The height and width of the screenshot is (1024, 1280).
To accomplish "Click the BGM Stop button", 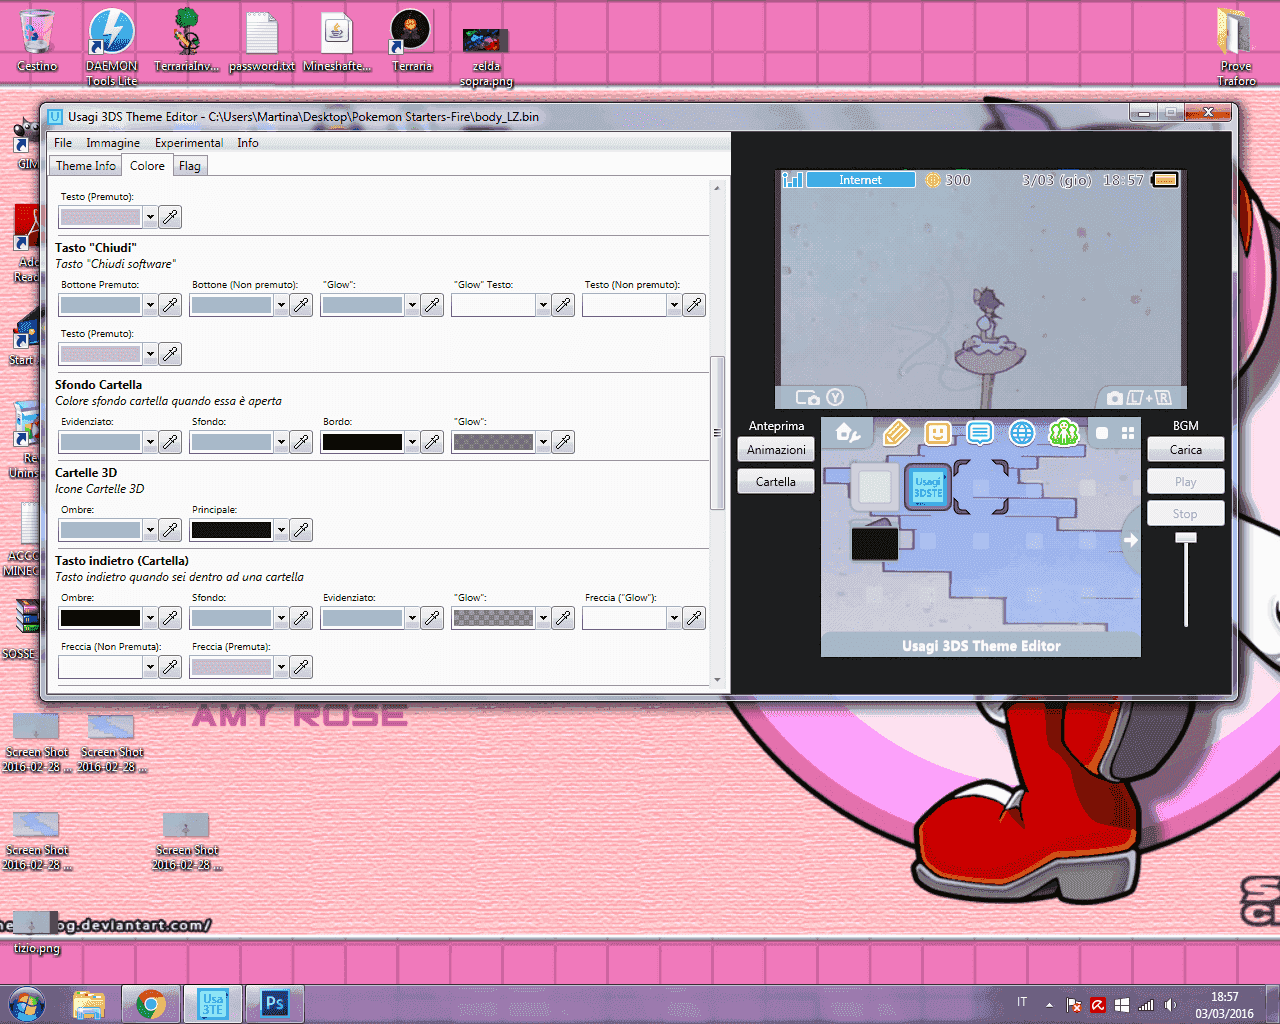I will coord(1186,514).
